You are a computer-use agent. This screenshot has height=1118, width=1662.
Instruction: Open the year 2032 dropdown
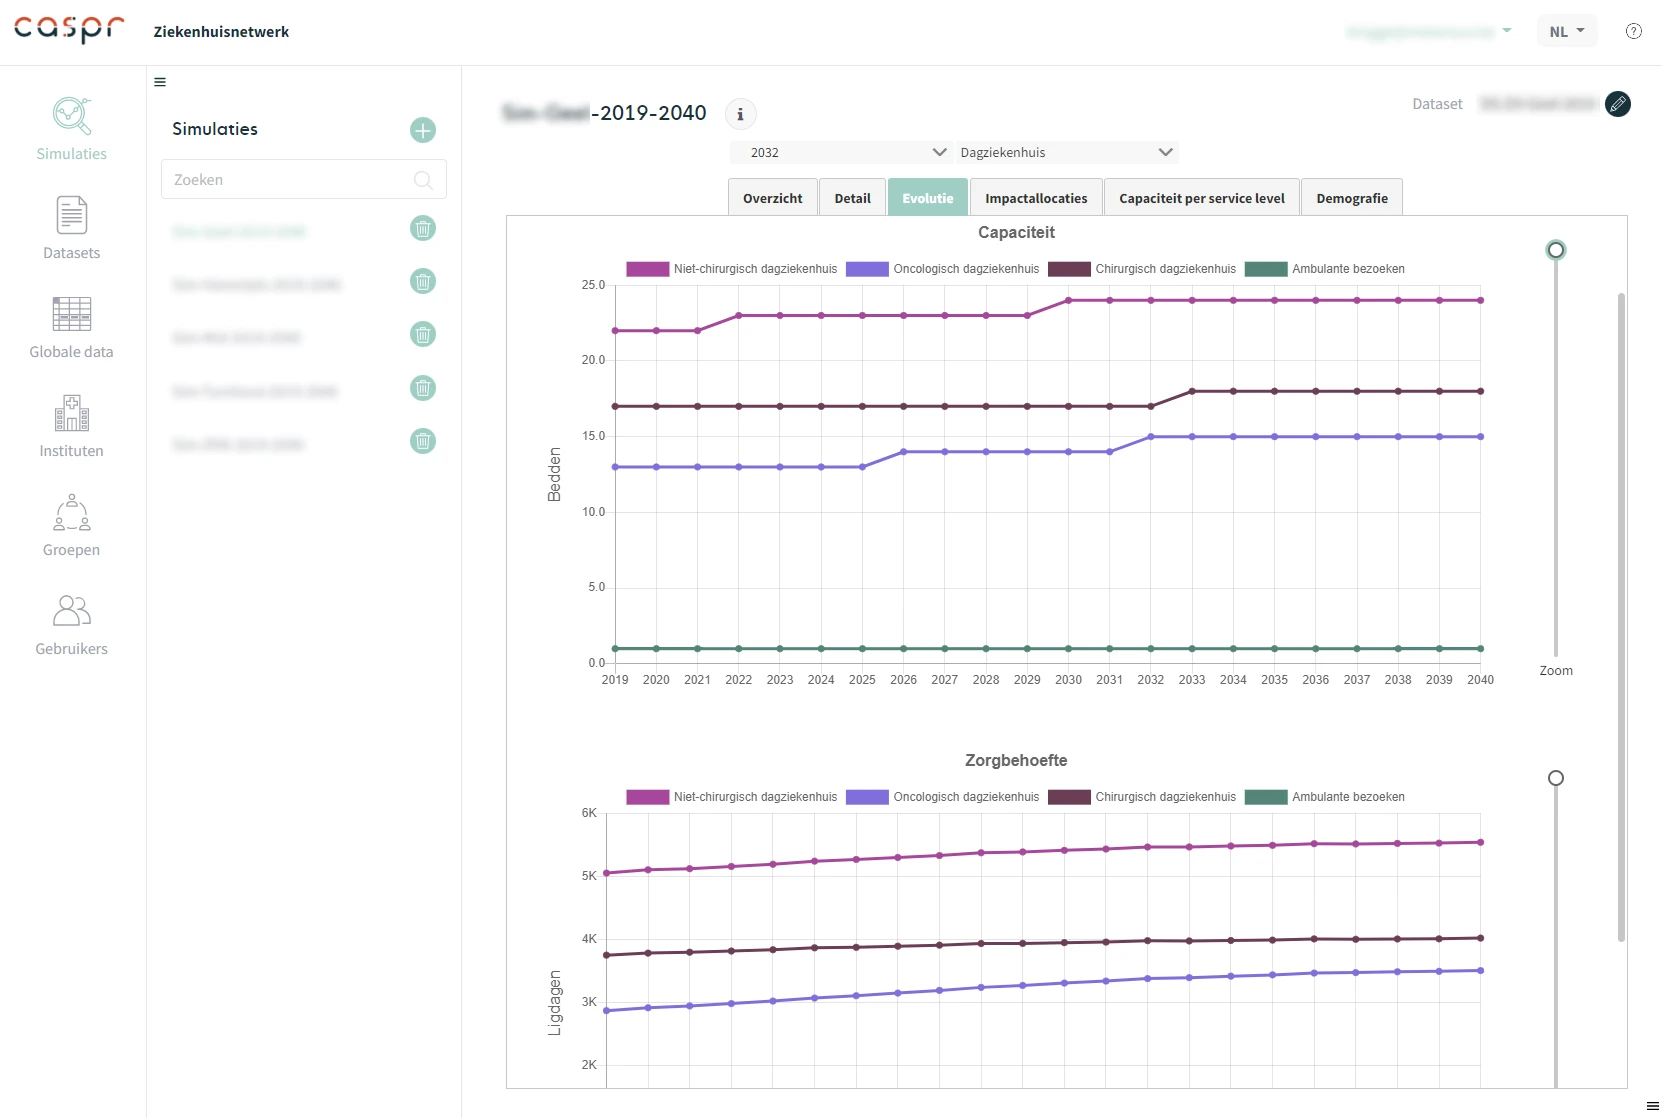(x=840, y=153)
